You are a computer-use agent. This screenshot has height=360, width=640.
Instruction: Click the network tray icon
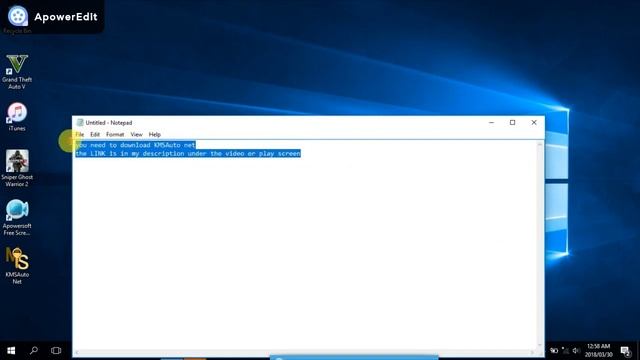pyautogui.click(x=565, y=351)
